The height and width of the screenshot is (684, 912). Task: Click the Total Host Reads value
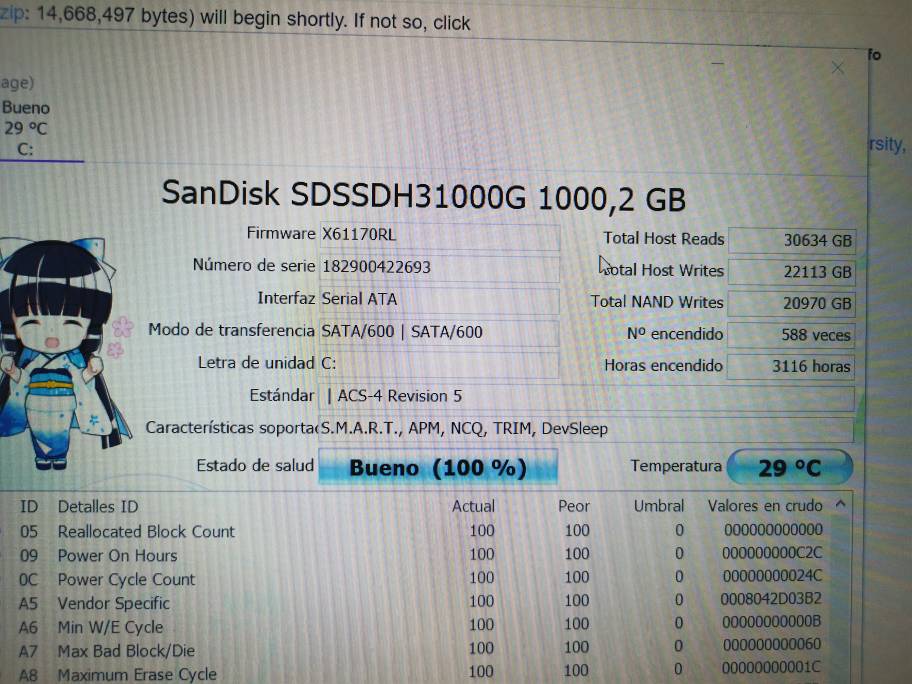[791, 240]
